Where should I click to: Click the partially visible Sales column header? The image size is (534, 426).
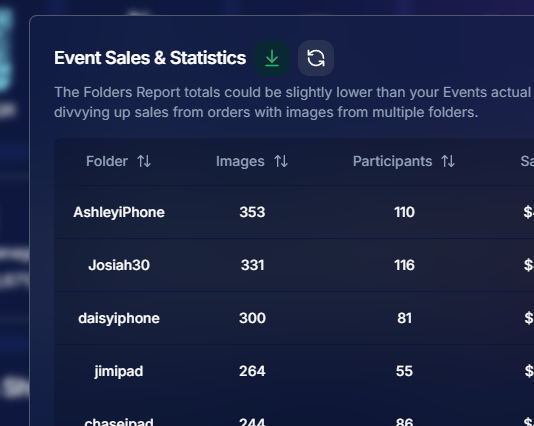tap(527, 161)
